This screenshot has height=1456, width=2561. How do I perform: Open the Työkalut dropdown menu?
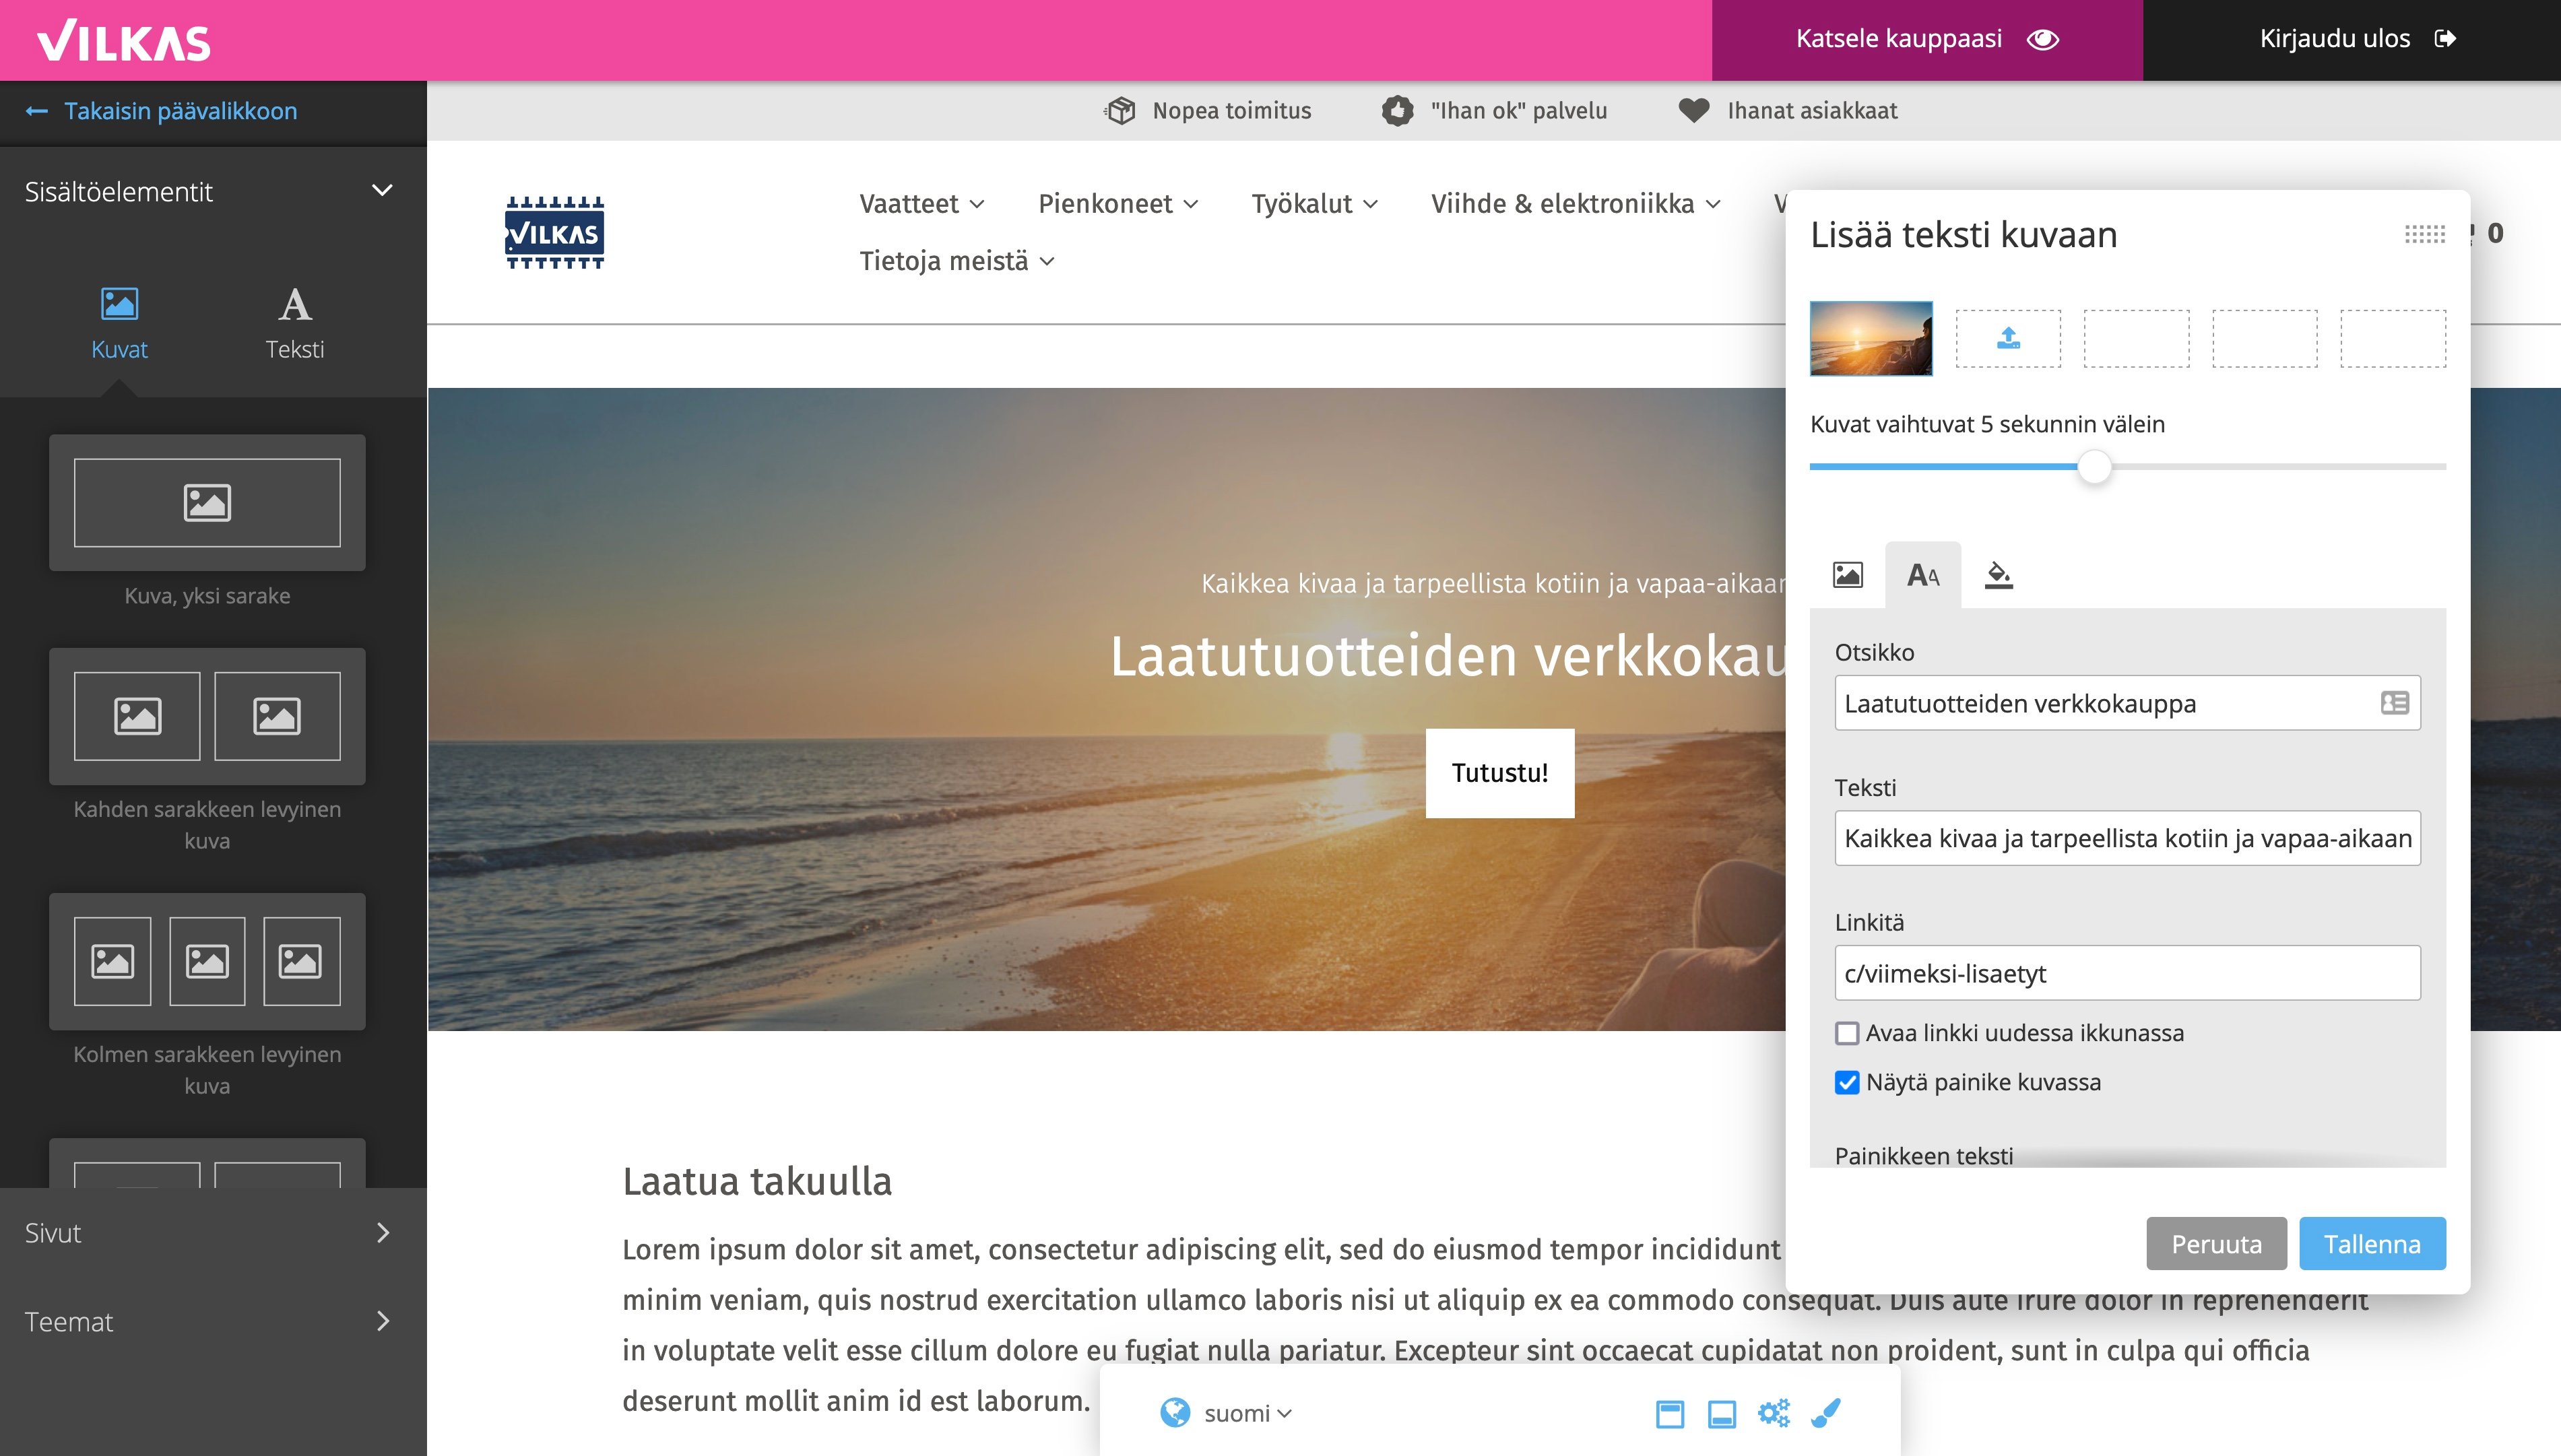coord(1314,204)
